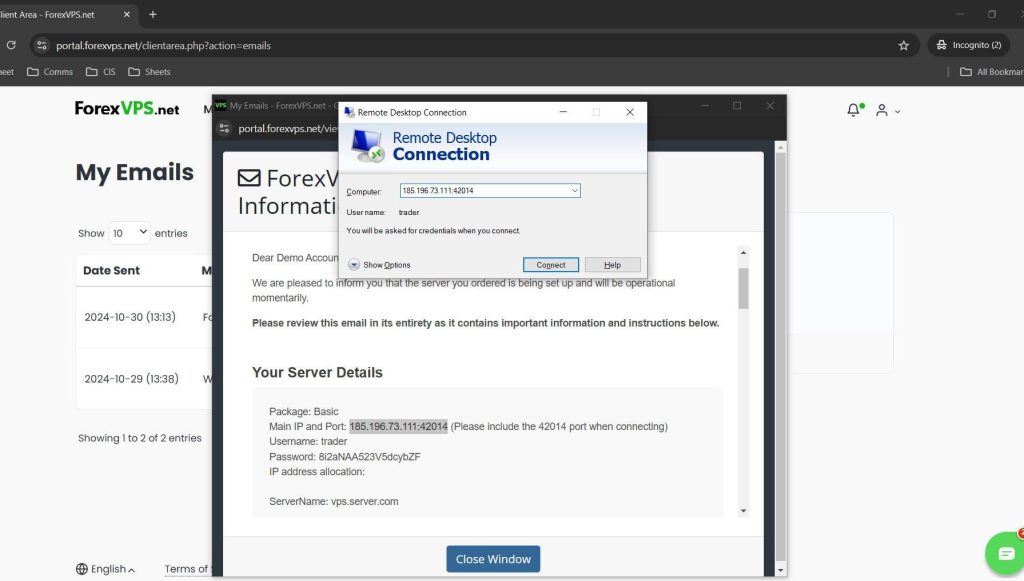Click Connect in Remote Desktop Connection
Screen dimensions: 1024x581
coord(551,264)
